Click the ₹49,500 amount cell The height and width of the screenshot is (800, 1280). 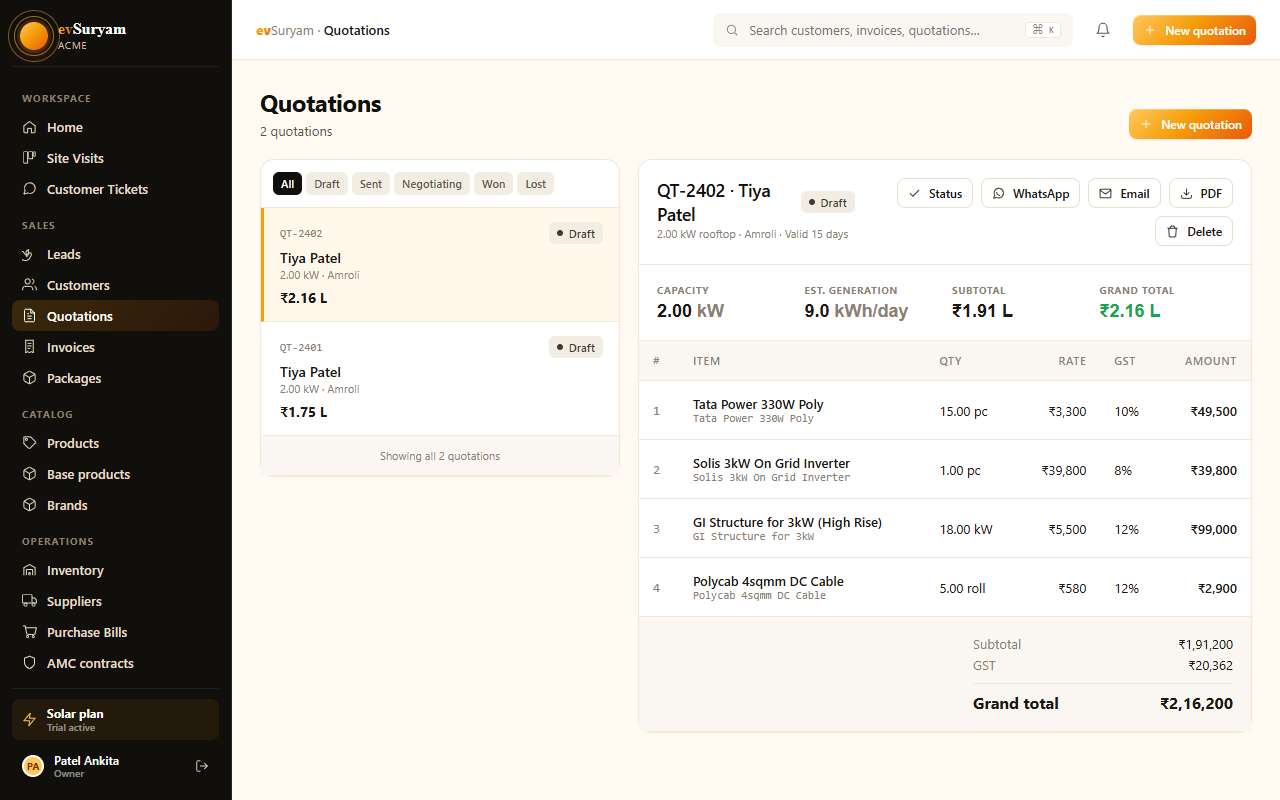(1213, 411)
